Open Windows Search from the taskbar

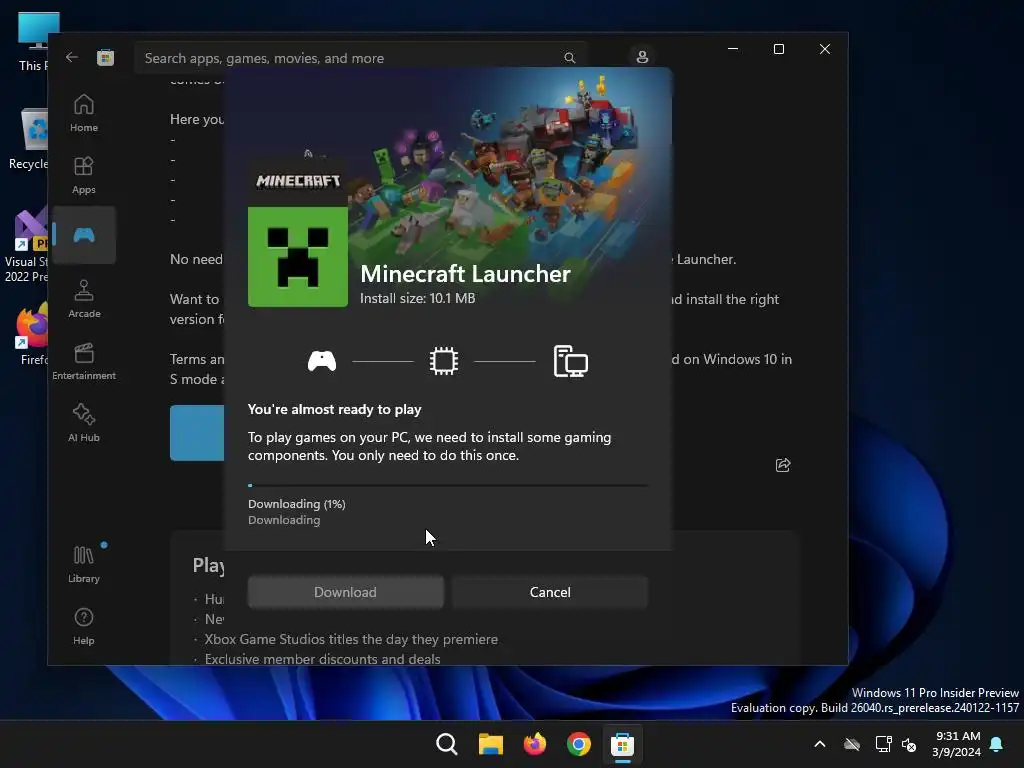[447, 744]
